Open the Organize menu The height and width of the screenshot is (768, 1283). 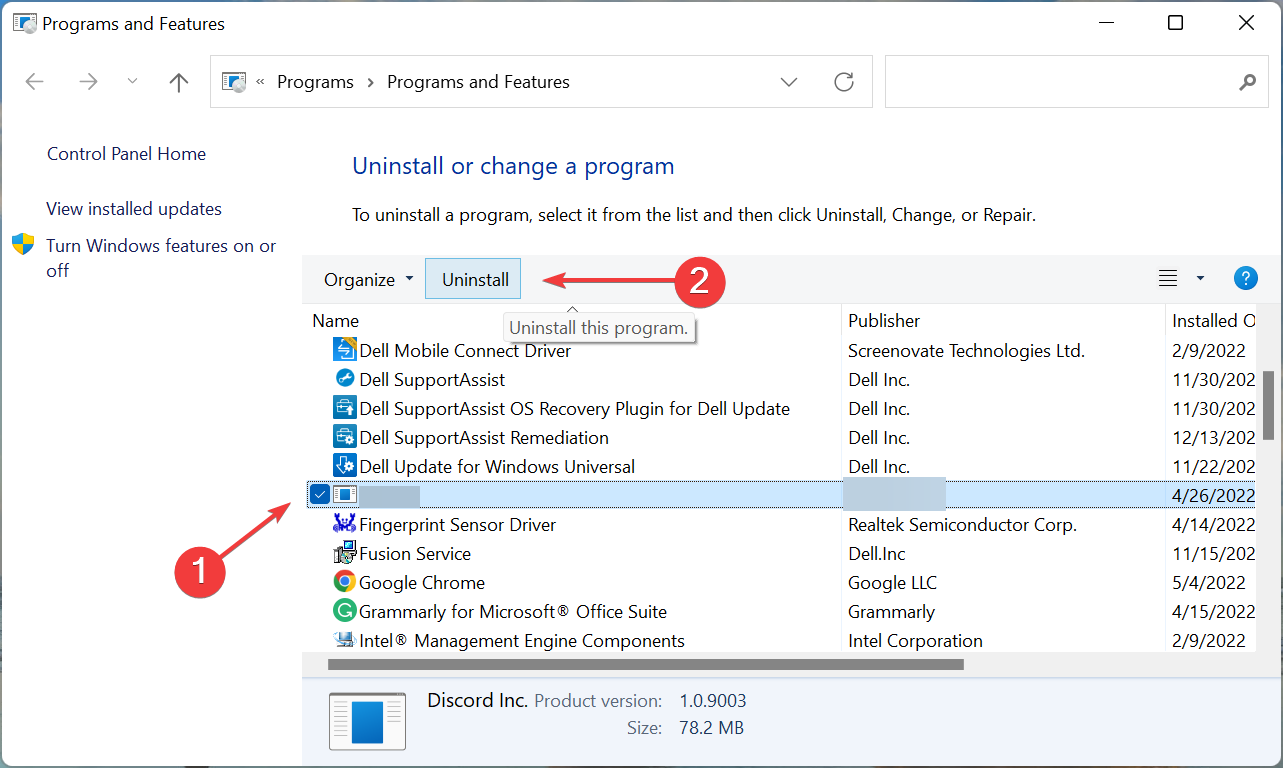[x=368, y=280]
